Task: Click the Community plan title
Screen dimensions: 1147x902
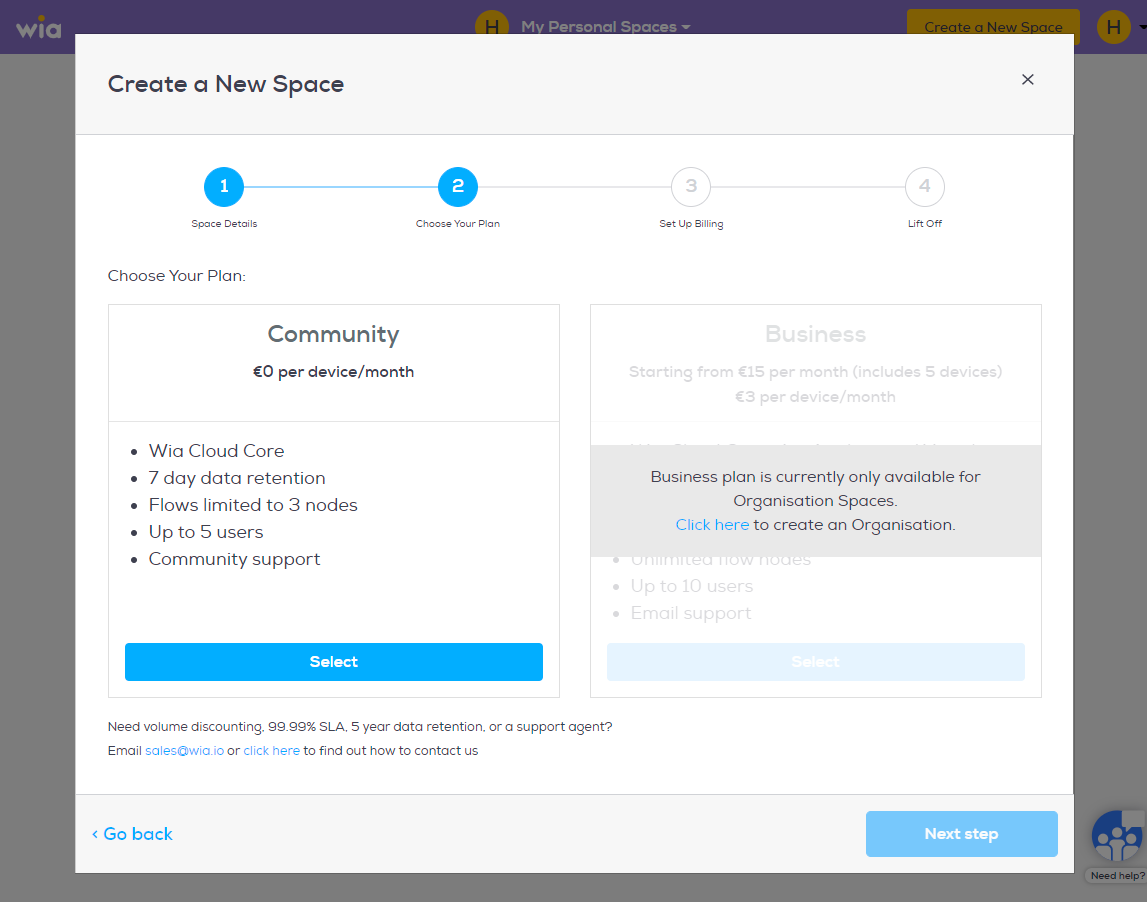Action: (334, 334)
